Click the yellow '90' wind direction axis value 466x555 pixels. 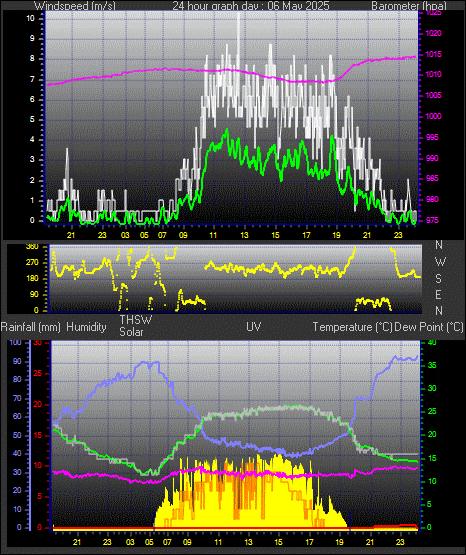click(34, 295)
